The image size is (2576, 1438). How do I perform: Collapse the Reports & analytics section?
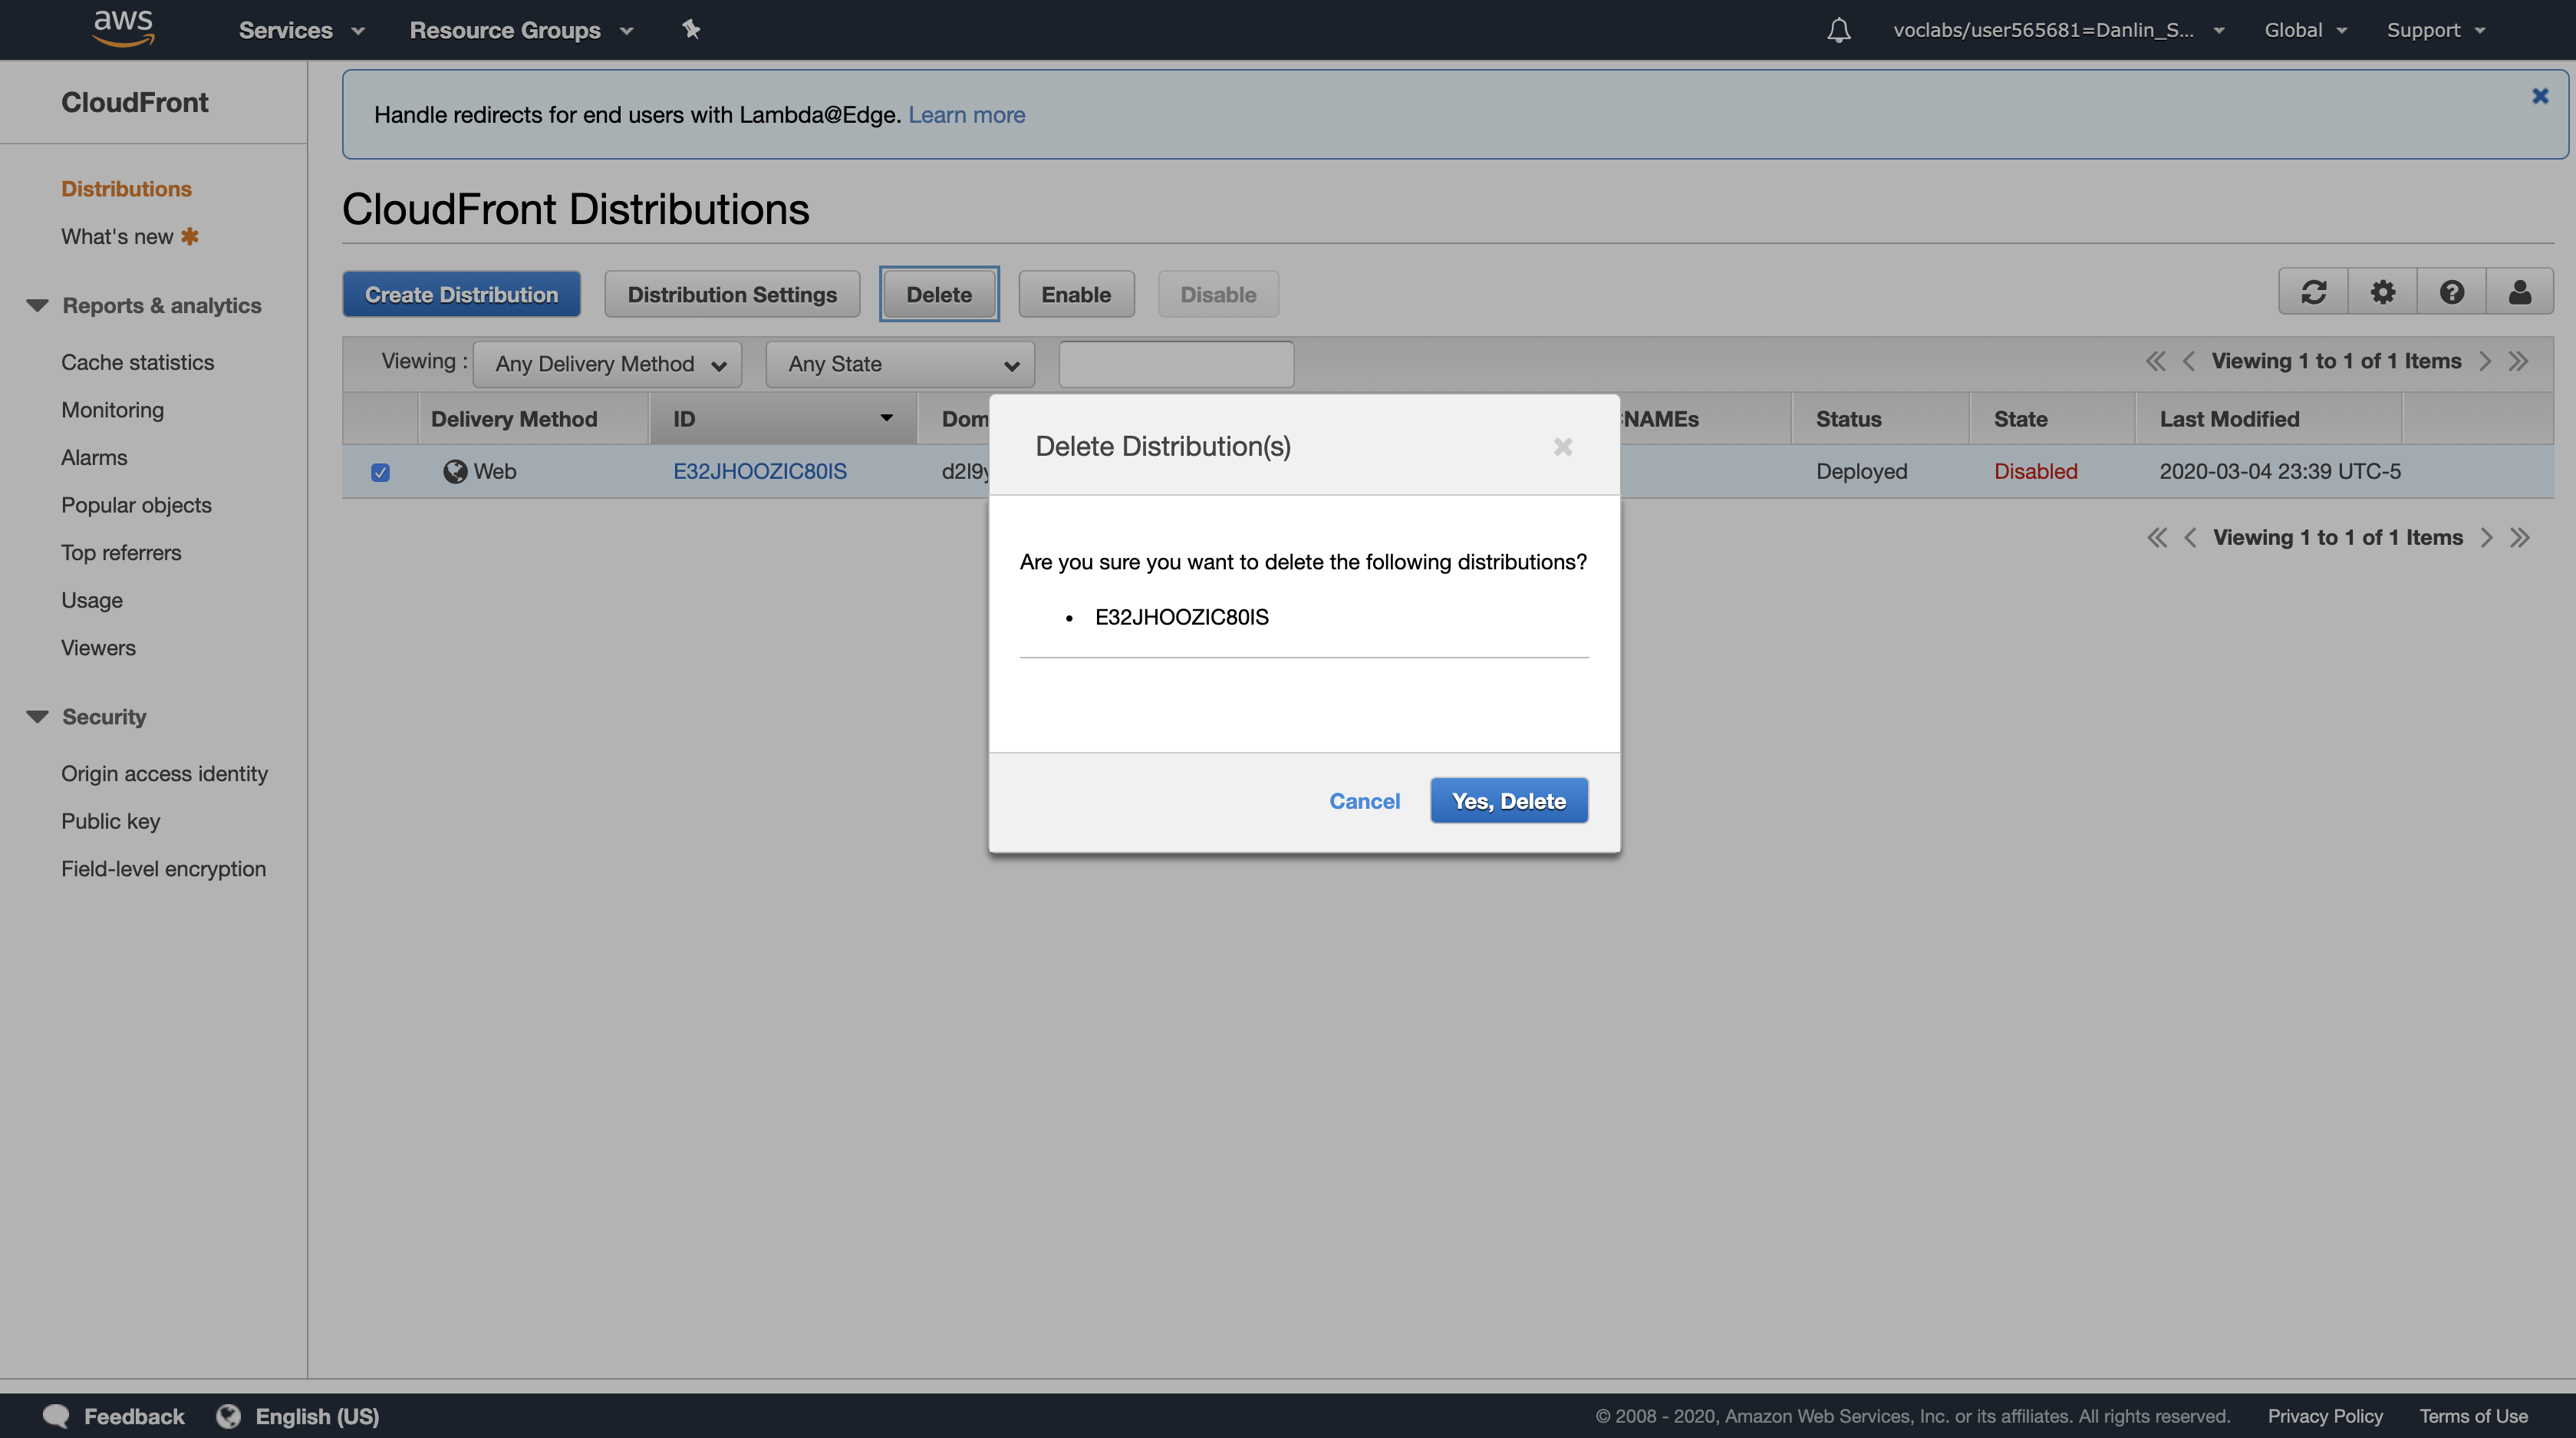tap(38, 306)
